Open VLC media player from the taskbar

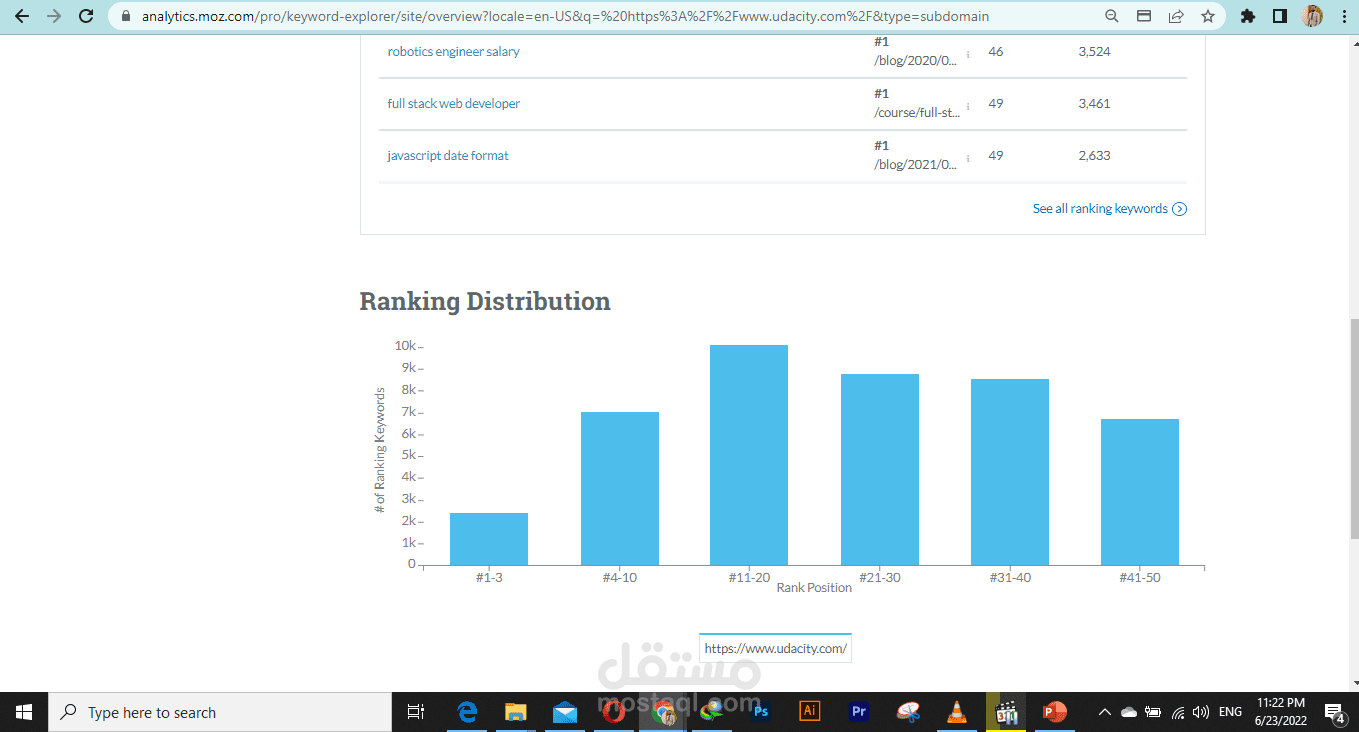(x=957, y=711)
